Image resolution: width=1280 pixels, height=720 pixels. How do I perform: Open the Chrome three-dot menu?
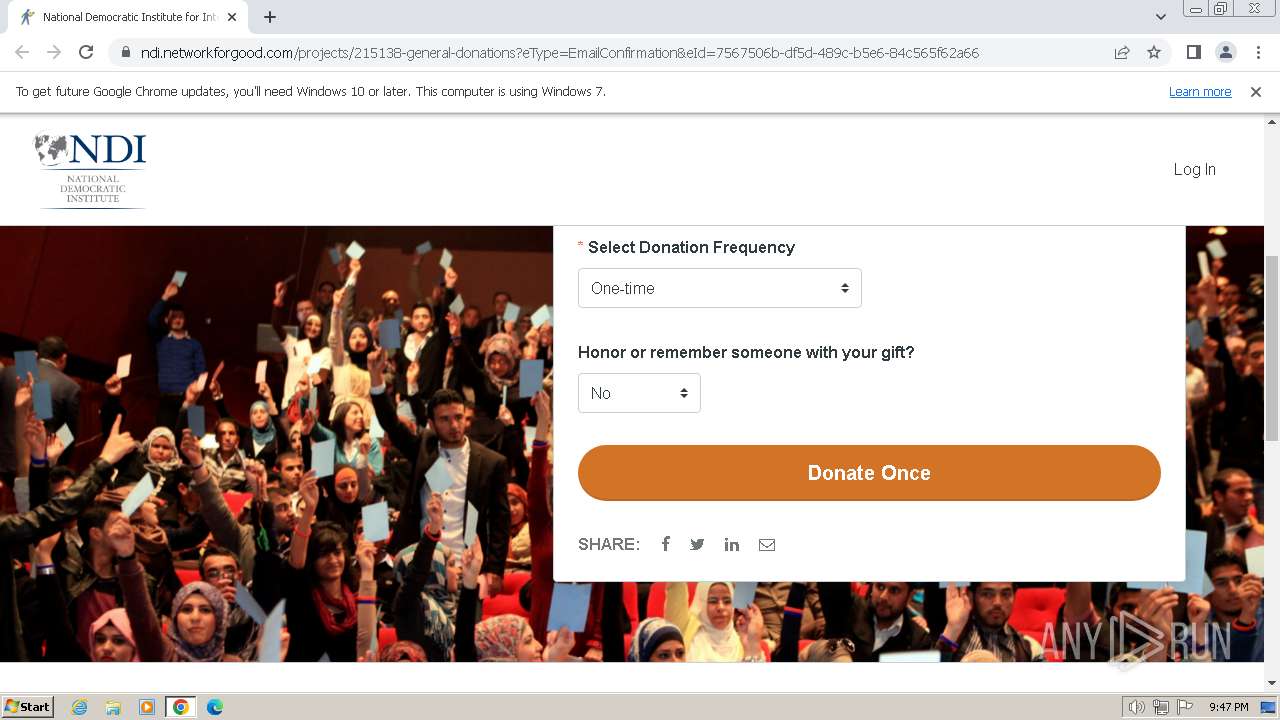pyautogui.click(x=1258, y=52)
